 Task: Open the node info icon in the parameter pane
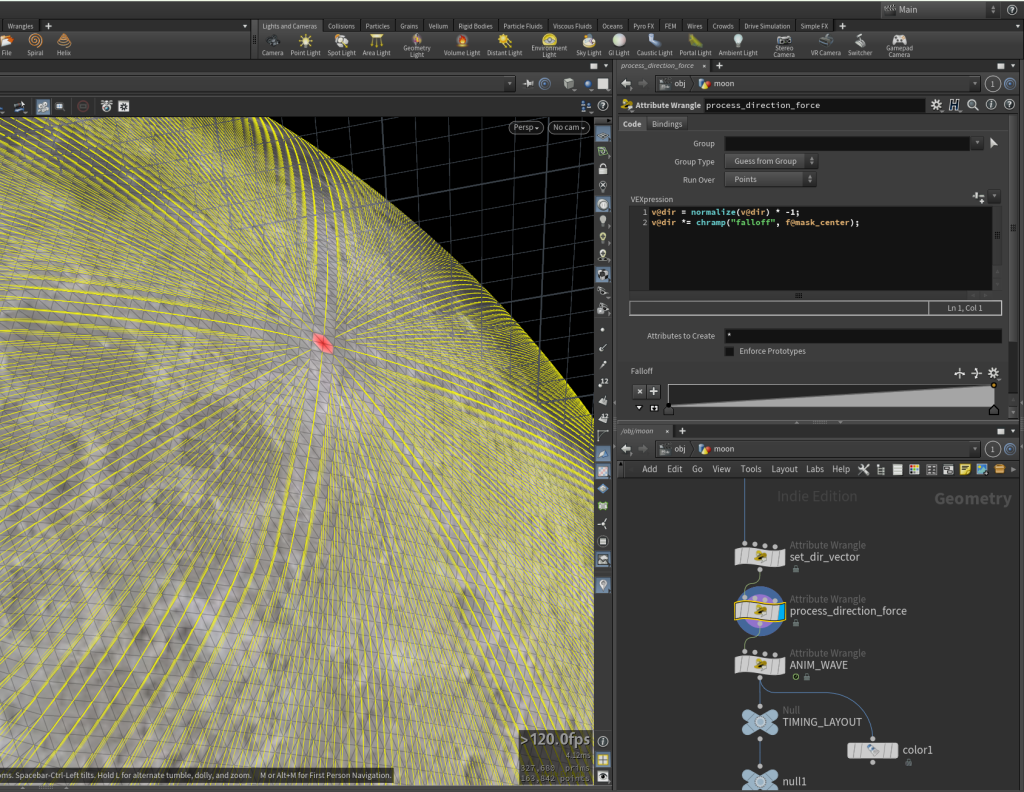(991, 104)
